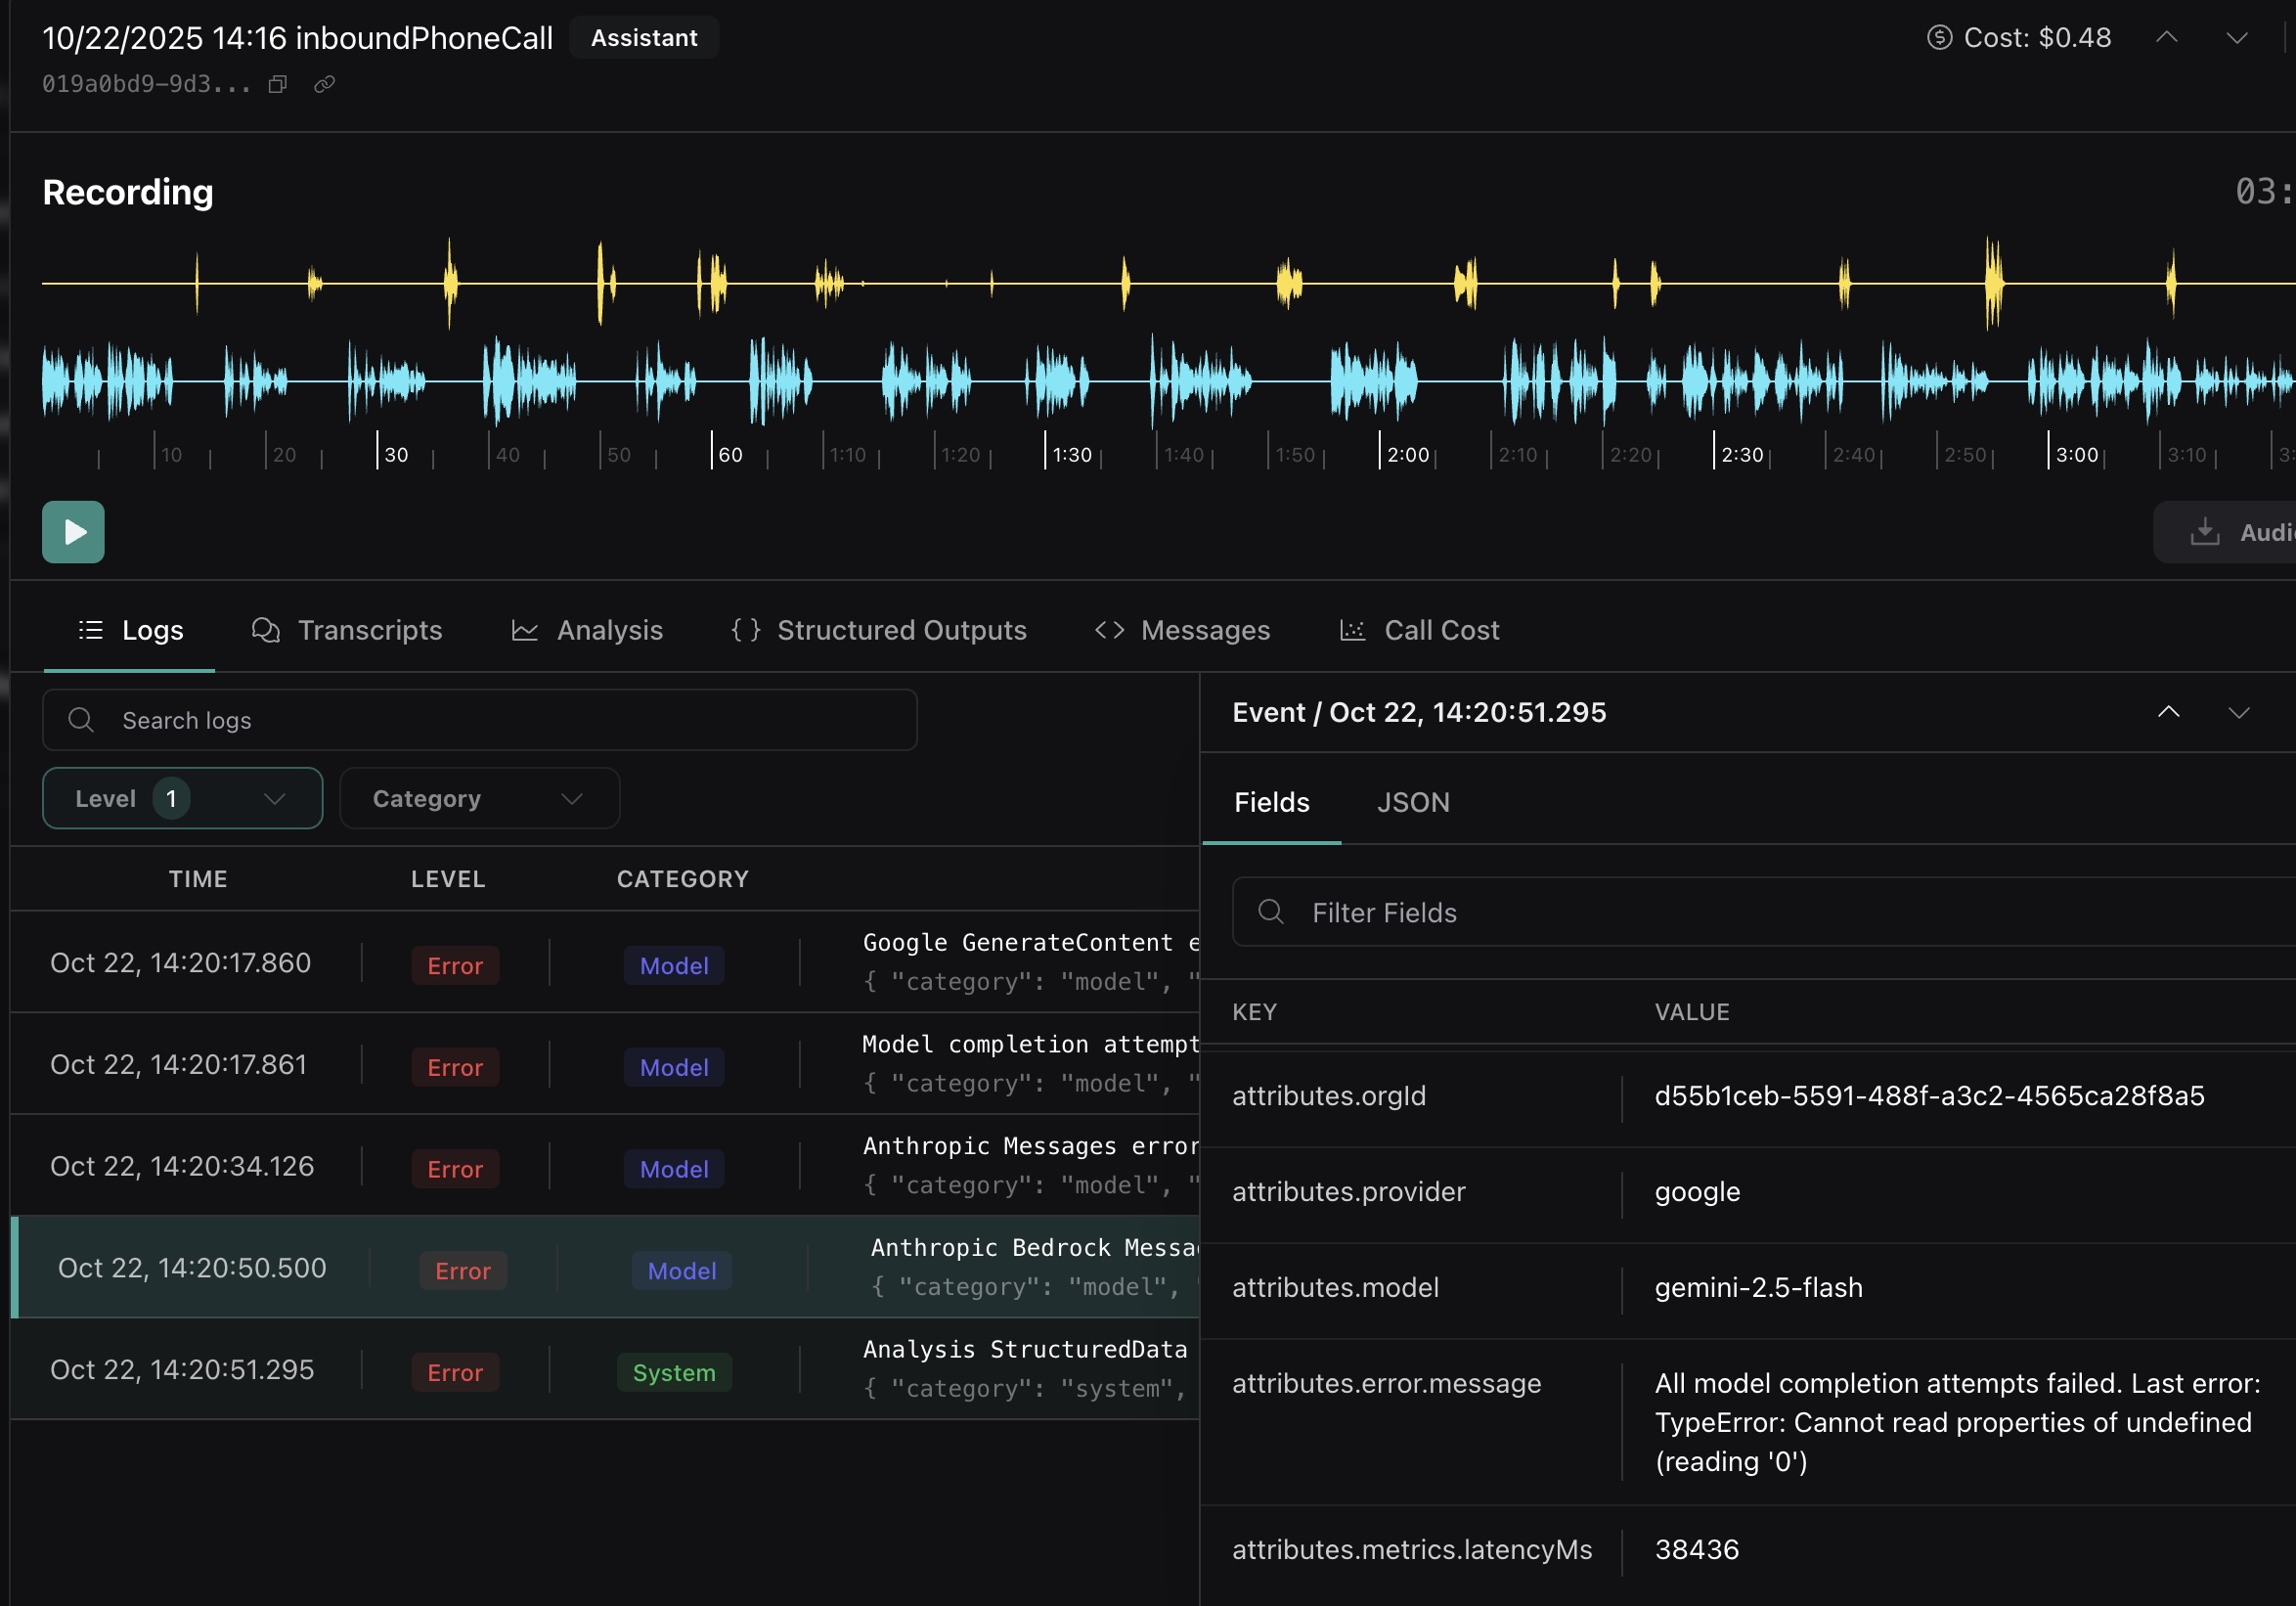Image resolution: width=2296 pixels, height=1606 pixels.
Task: Go to next call with top down chevron
Action: 2237,38
